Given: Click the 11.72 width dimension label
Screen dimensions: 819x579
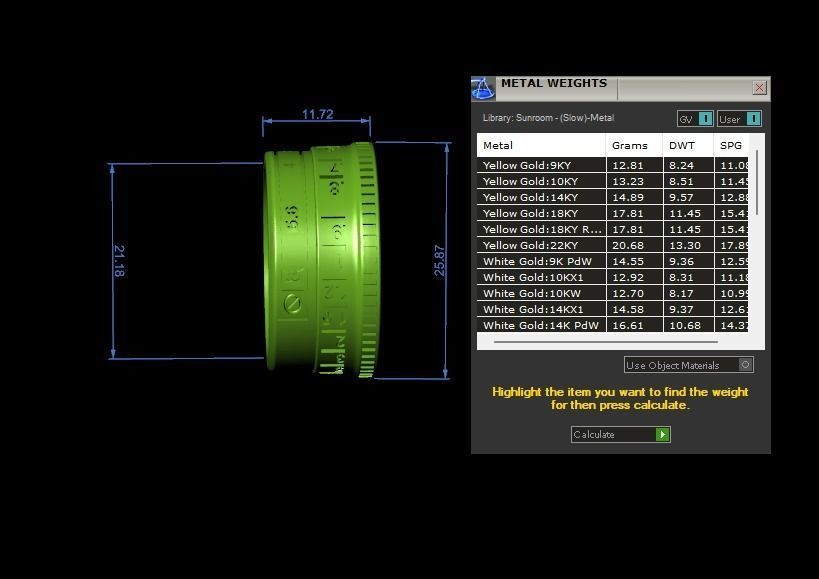Looking at the screenshot, I should [x=317, y=114].
